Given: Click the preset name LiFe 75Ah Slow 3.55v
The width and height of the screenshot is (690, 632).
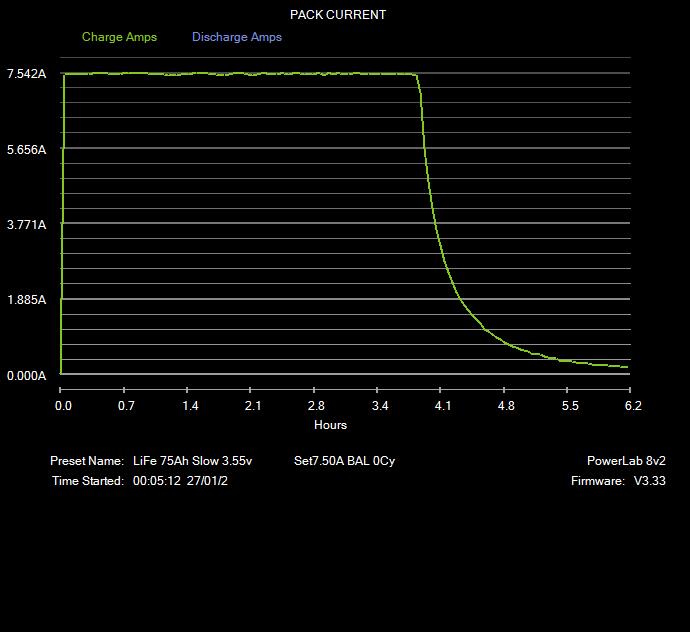Looking at the screenshot, I should point(192,461).
